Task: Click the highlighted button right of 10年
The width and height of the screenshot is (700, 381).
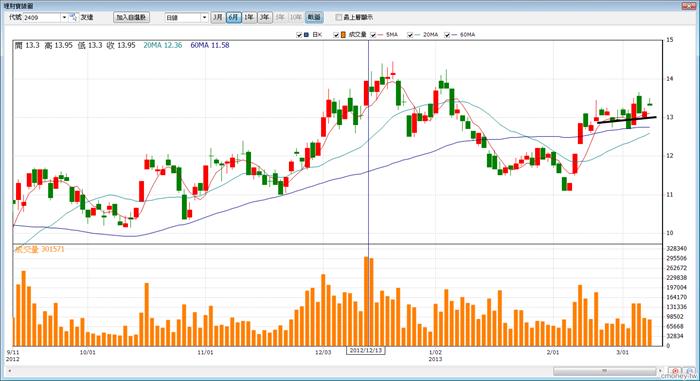Action: [x=314, y=17]
